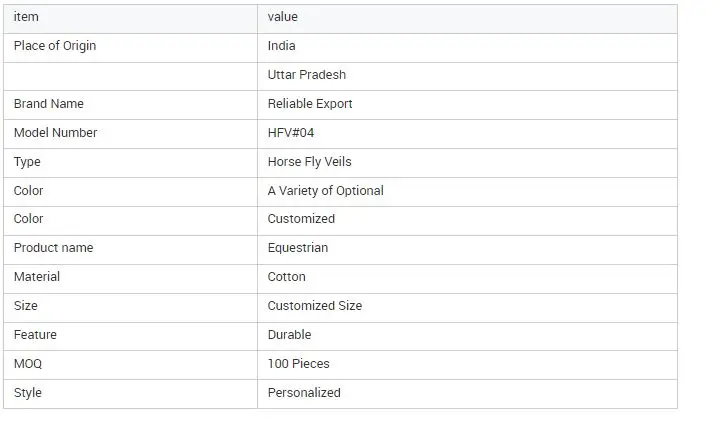Viewport: 720px width, 421px height.
Task: Click the 'Brand Name' label
Action: point(49,104)
